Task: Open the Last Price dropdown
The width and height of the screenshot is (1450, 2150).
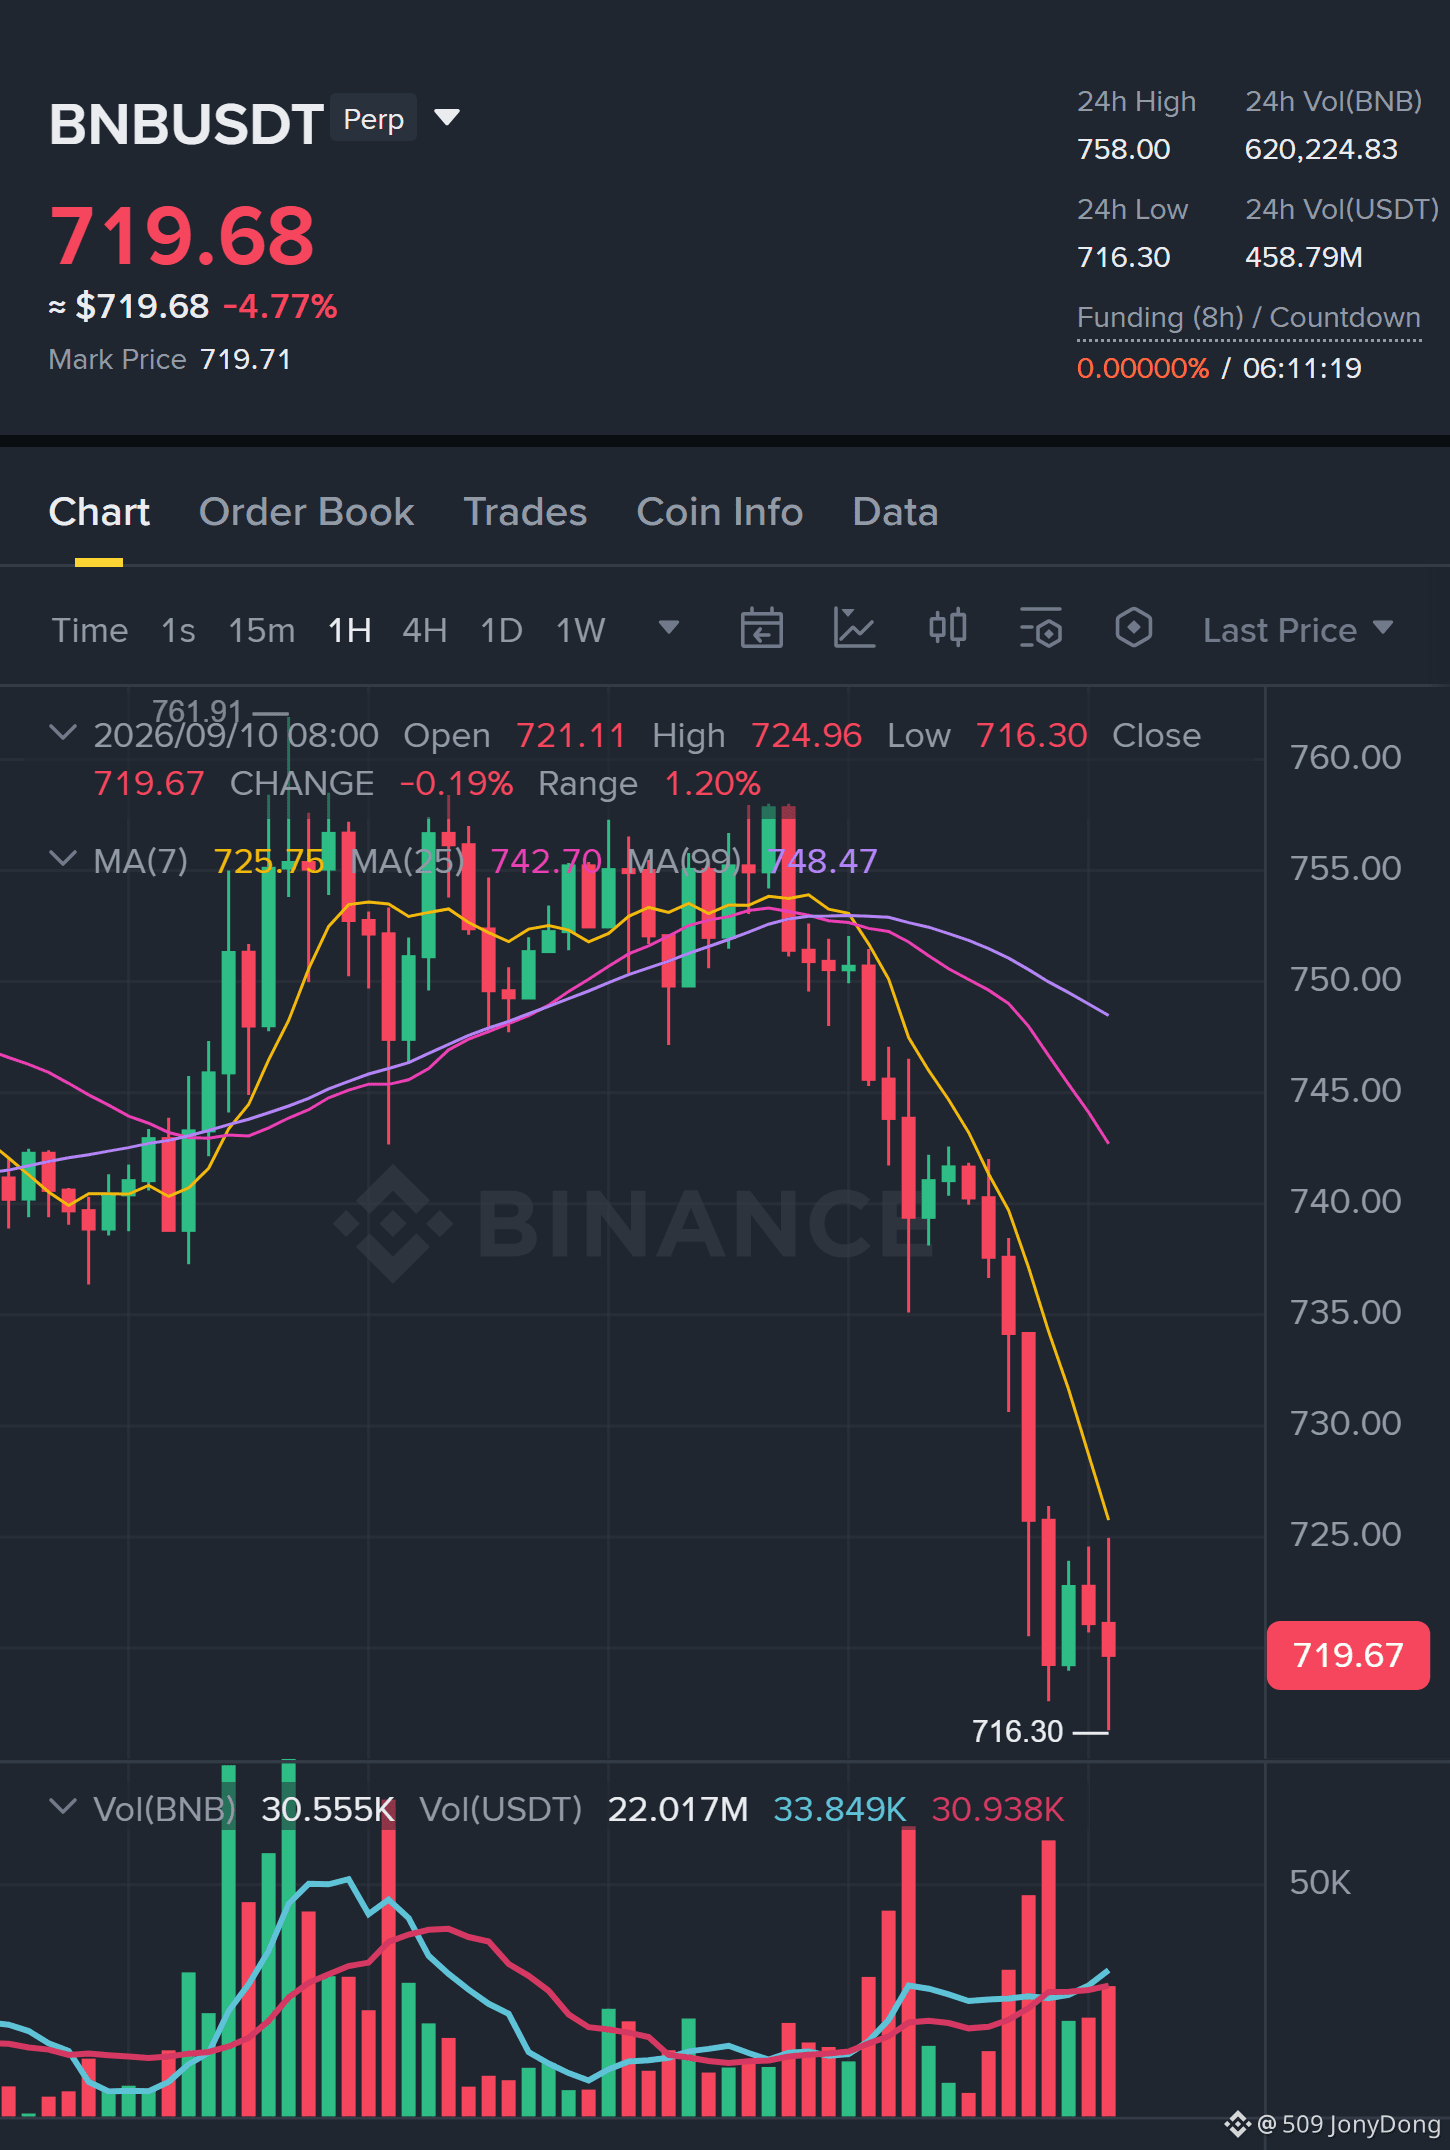Action: [x=1298, y=630]
